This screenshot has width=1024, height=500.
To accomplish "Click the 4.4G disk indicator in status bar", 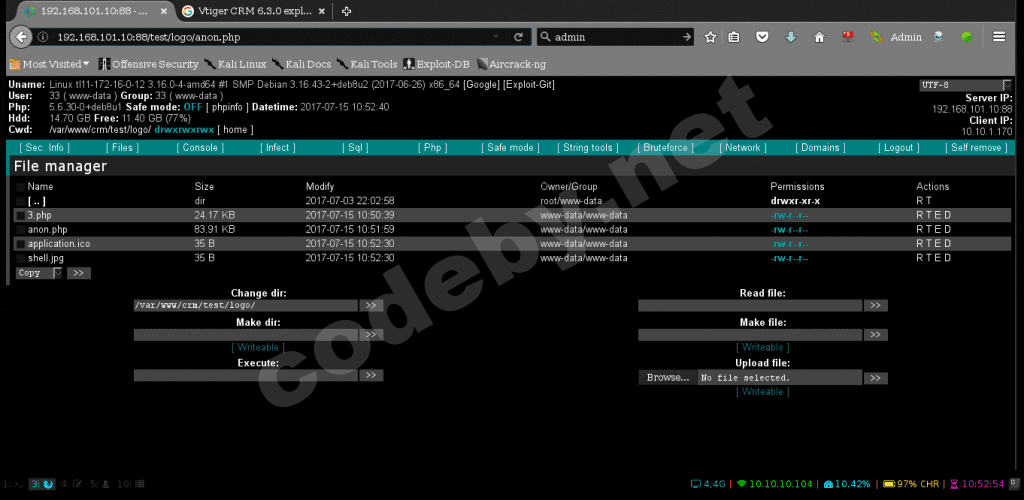I will point(708,484).
